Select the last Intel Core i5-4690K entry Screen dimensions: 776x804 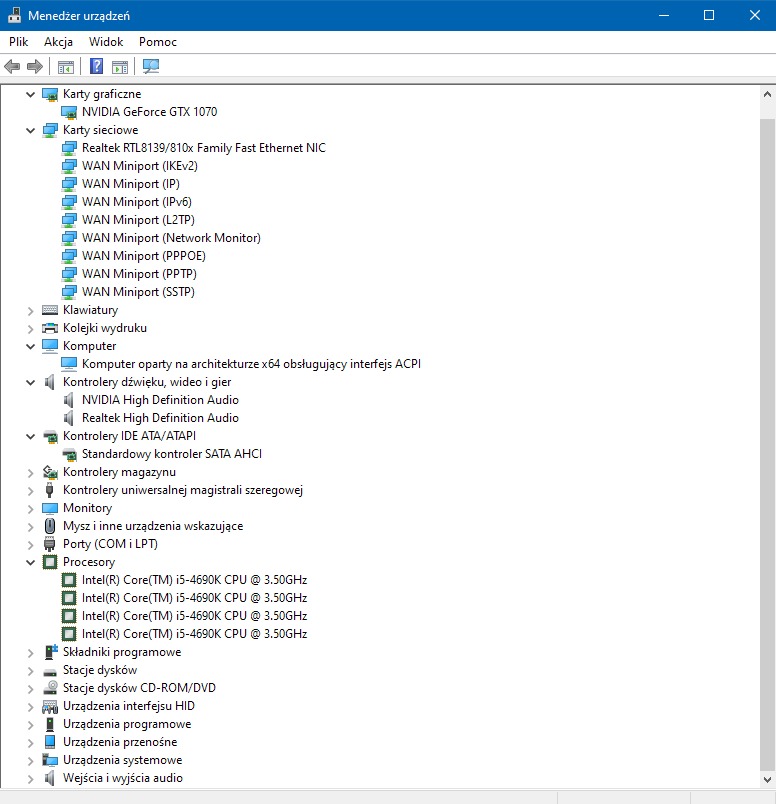(194, 634)
